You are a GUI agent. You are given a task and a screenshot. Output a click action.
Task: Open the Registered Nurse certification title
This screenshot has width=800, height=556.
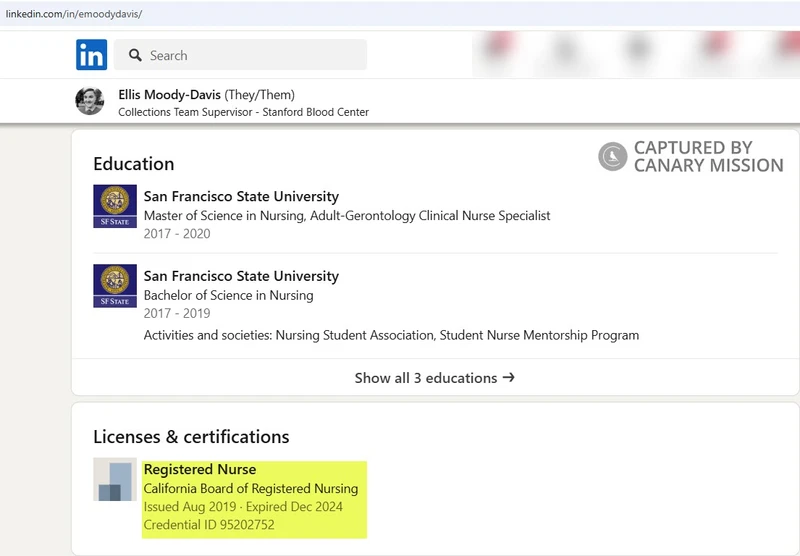[x=200, y=469]
